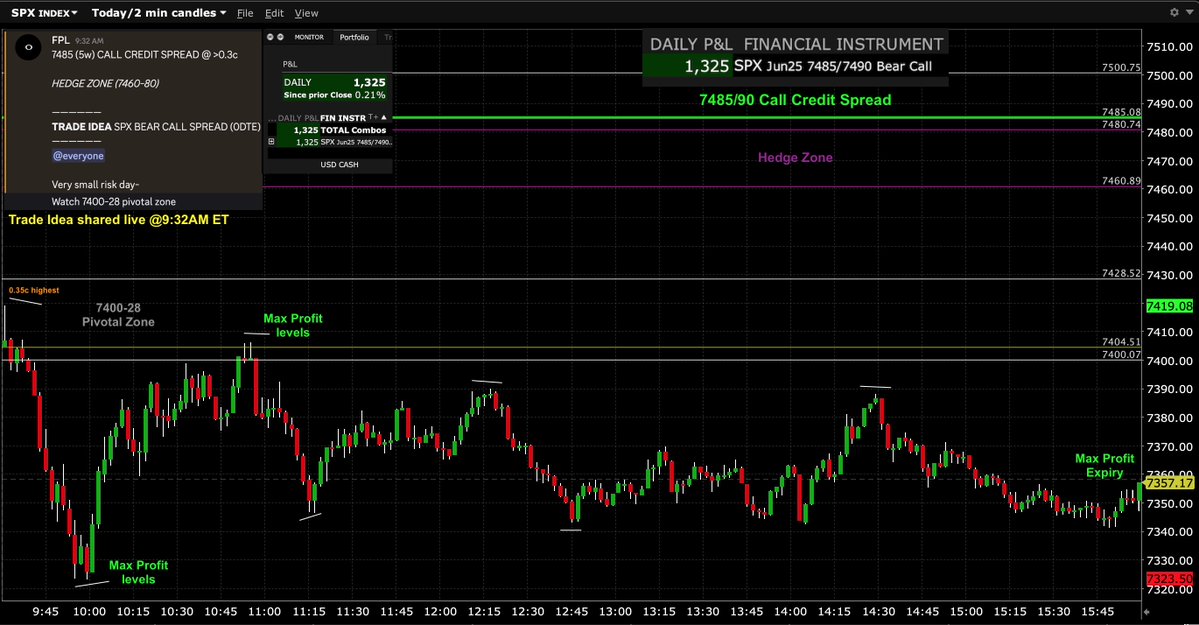Open chart settings gear icon

coord(1174,12)
